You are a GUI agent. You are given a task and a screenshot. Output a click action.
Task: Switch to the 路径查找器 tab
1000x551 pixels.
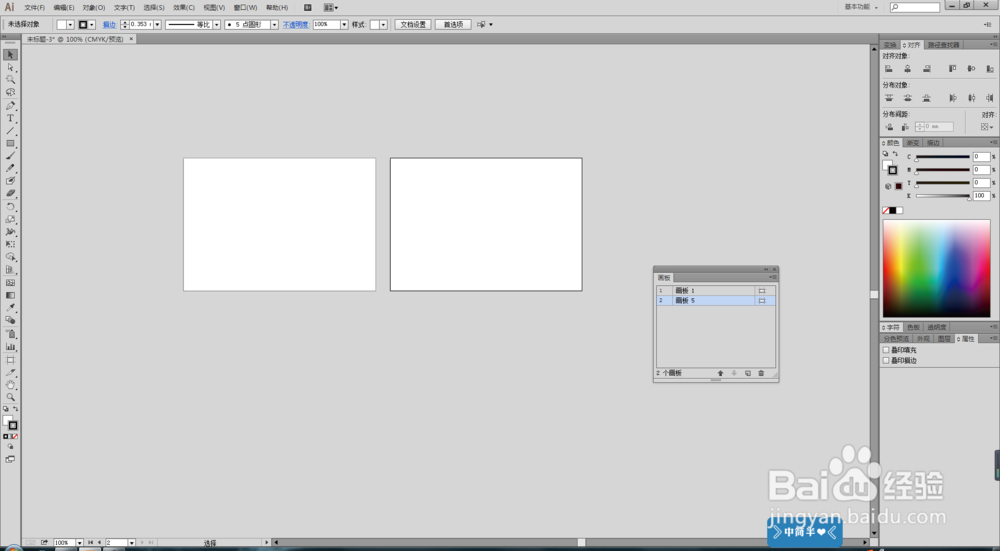point(943,45)
